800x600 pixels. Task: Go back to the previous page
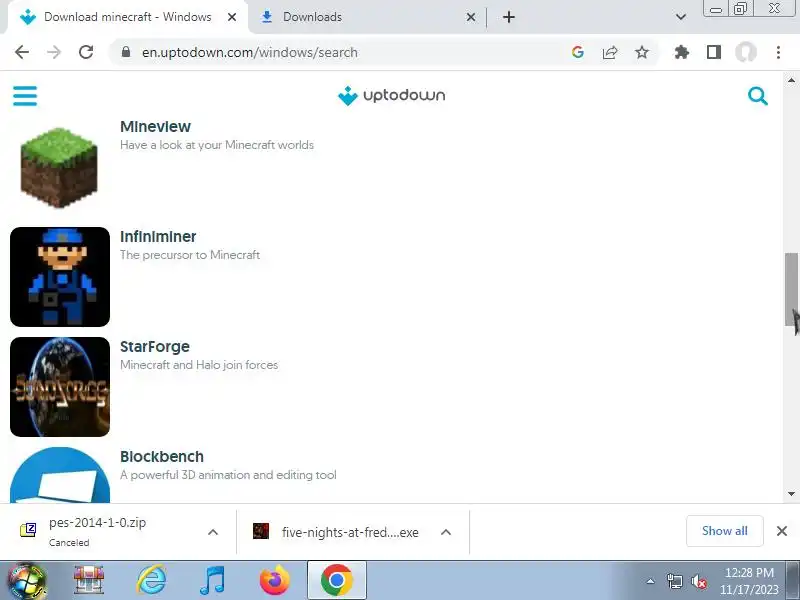click(x=22, y=52)
